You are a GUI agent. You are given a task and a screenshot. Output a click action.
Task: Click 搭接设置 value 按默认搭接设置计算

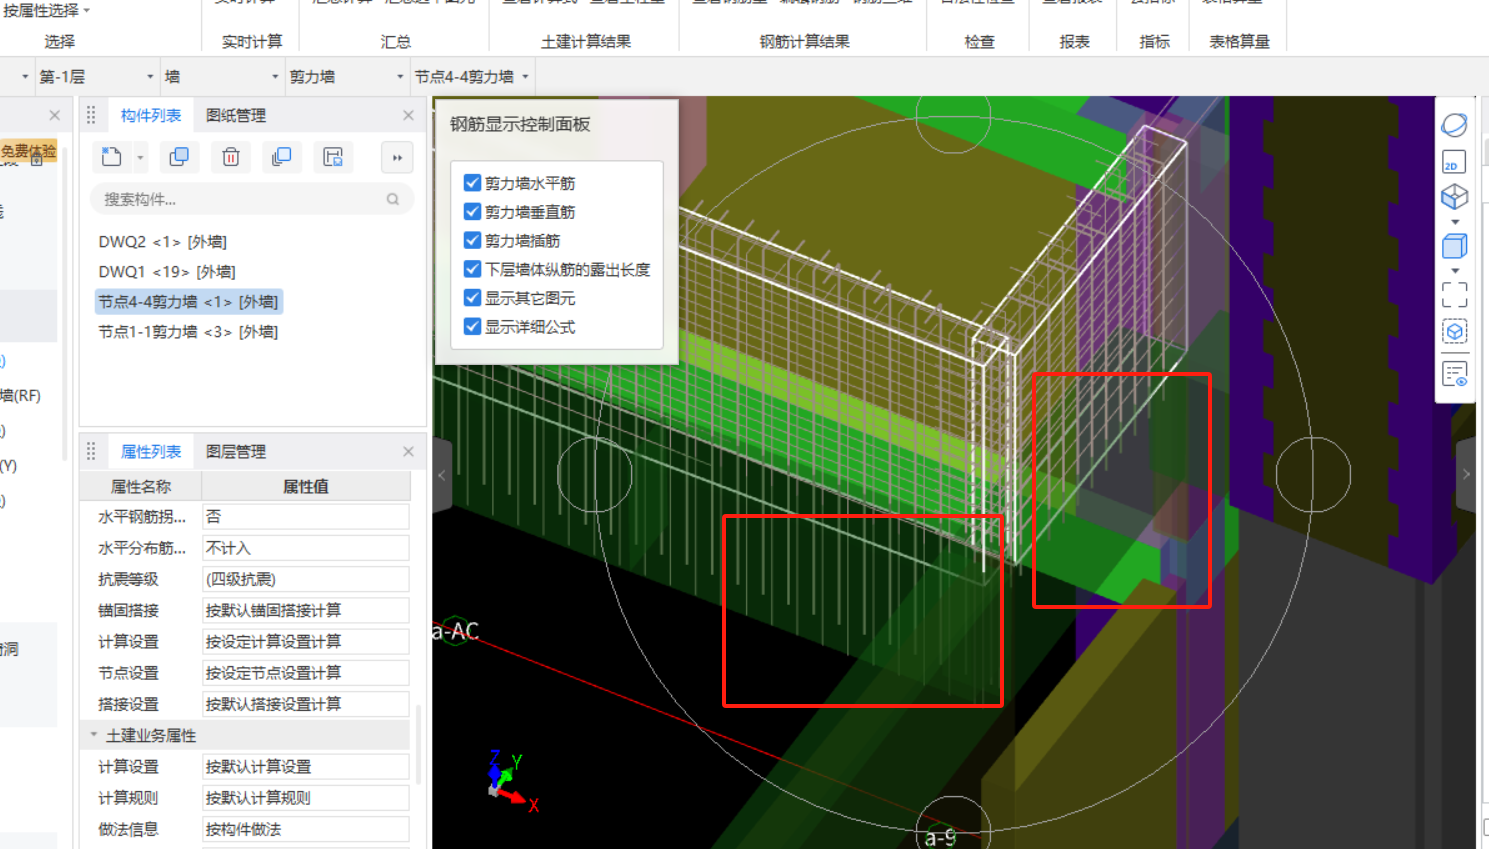point(306,704)
